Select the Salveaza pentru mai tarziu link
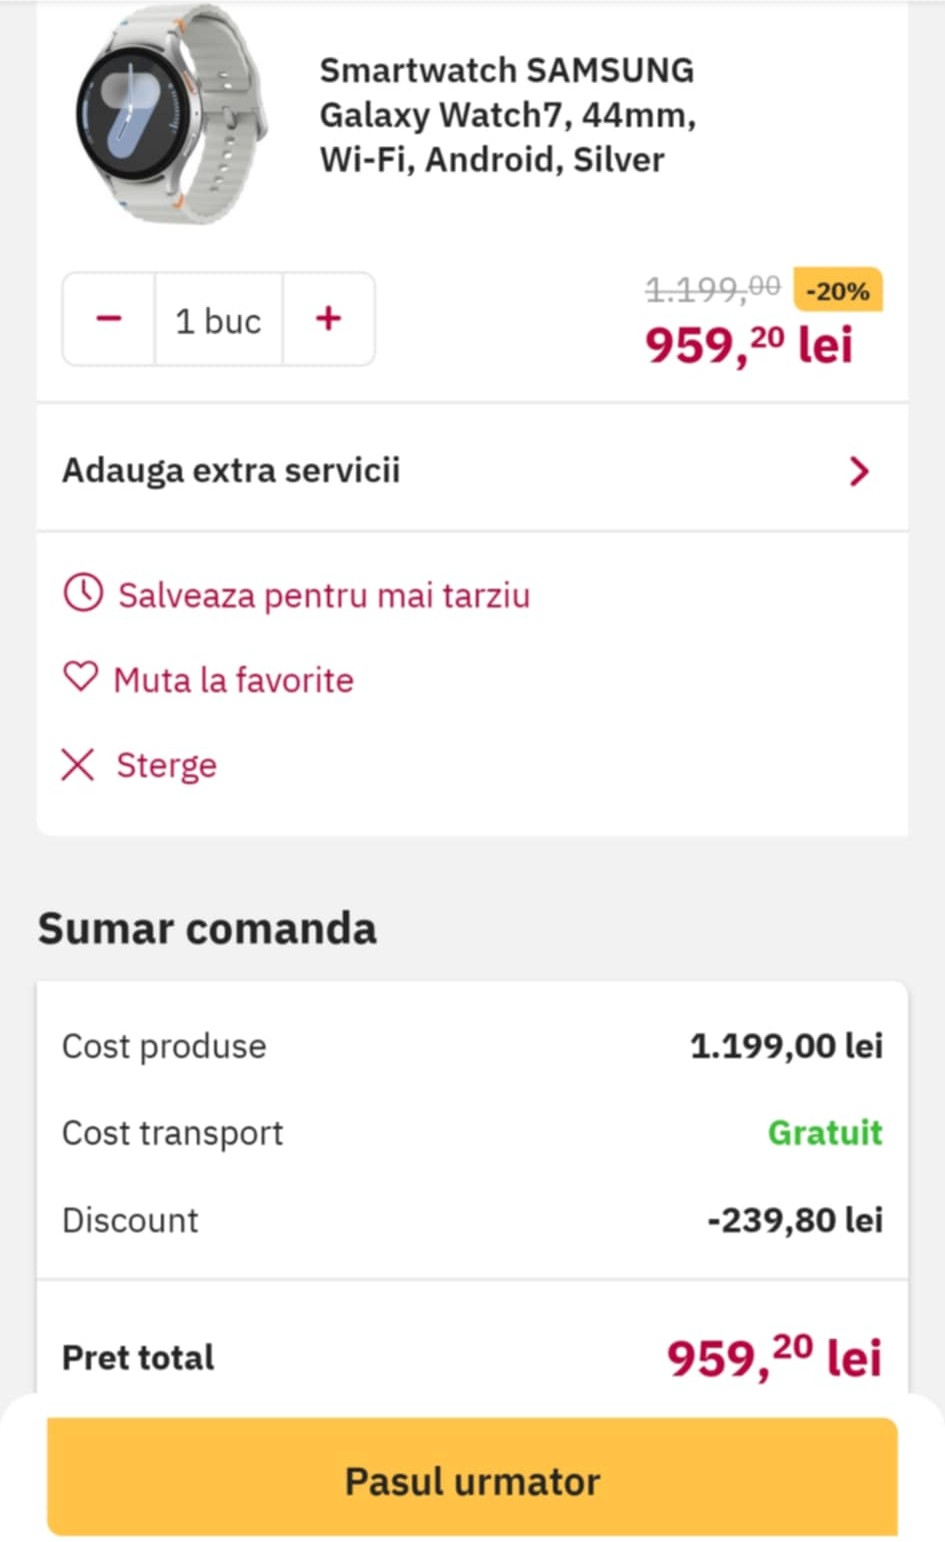The height and width of the screenshot is (1542, 945). click(x=324, y=595)
